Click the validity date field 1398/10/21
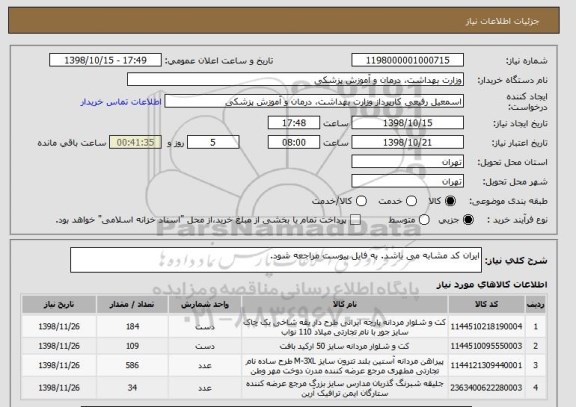The width and height of the screenshot is (576, 407). tap(407, 142)
